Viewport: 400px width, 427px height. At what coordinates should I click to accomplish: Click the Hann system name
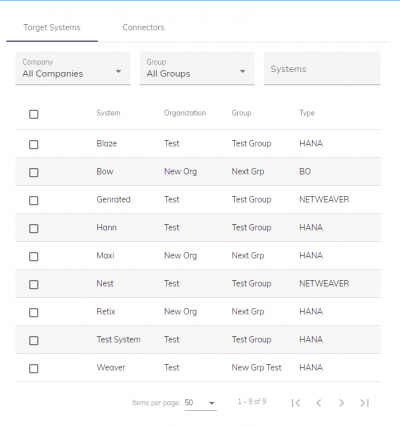coord(107,227)
